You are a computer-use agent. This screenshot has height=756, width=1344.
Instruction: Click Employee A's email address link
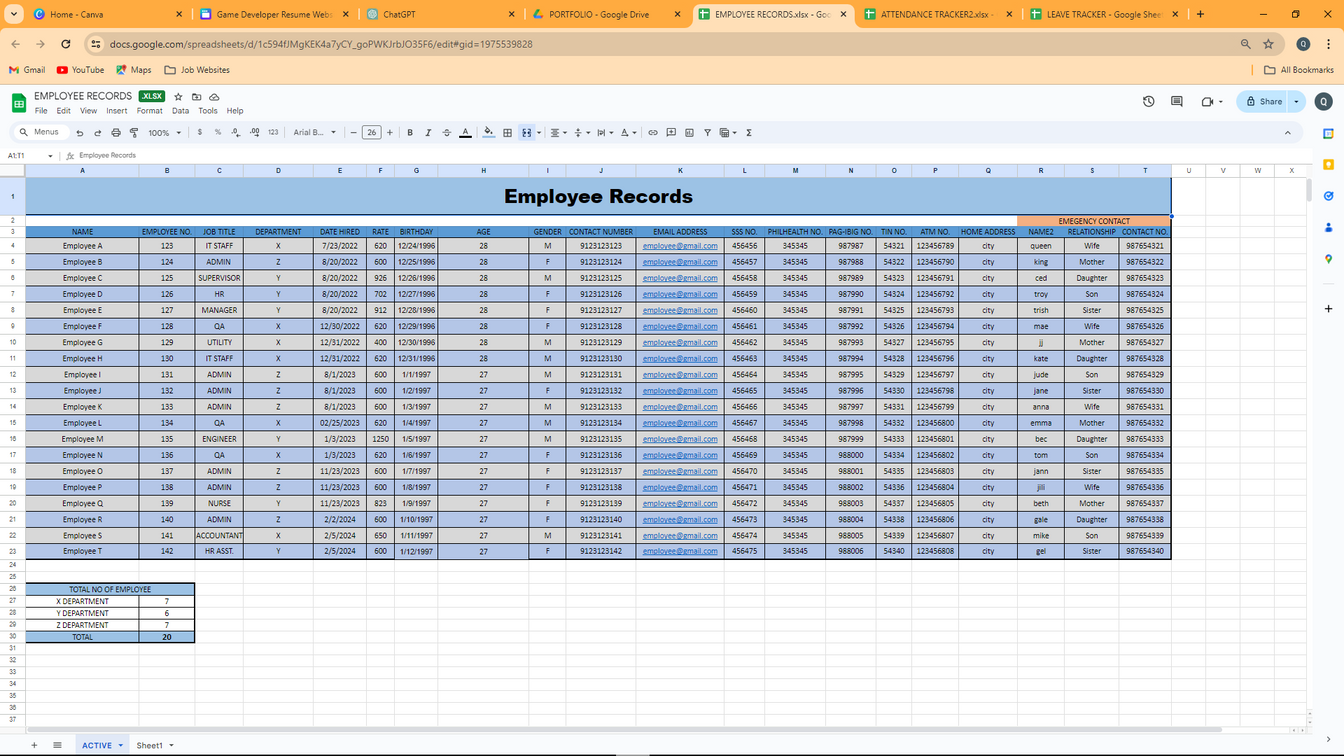click(x=680, y=246)
